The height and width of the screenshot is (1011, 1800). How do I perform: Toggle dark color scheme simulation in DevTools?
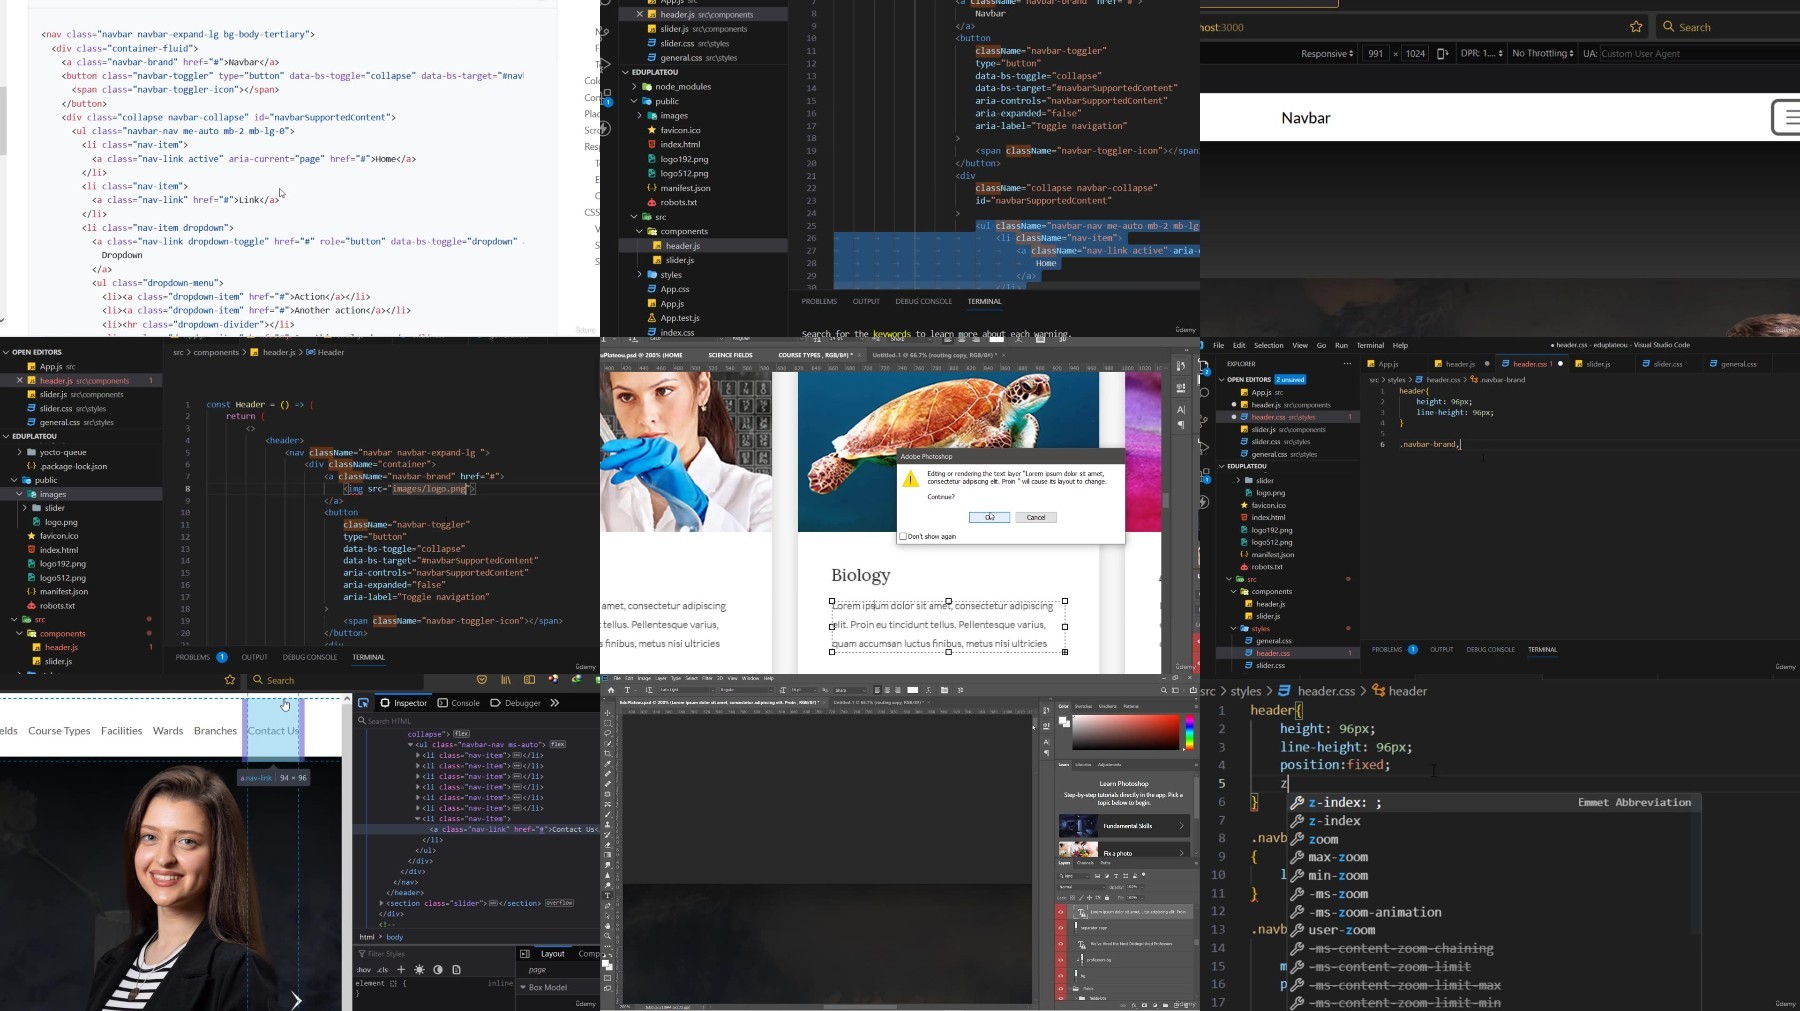438,970
